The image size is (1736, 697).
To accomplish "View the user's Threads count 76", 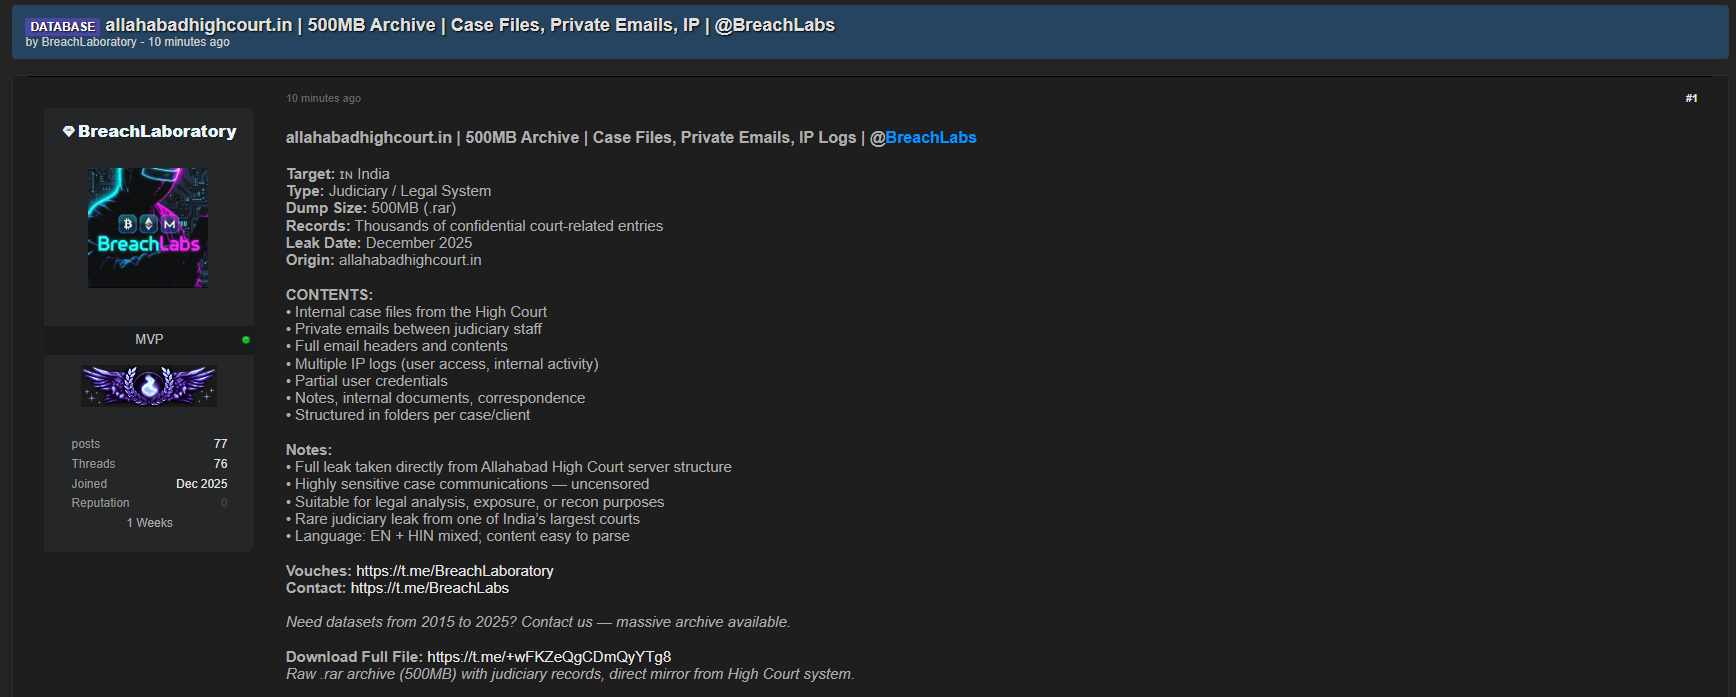I will tap(220, 464).
